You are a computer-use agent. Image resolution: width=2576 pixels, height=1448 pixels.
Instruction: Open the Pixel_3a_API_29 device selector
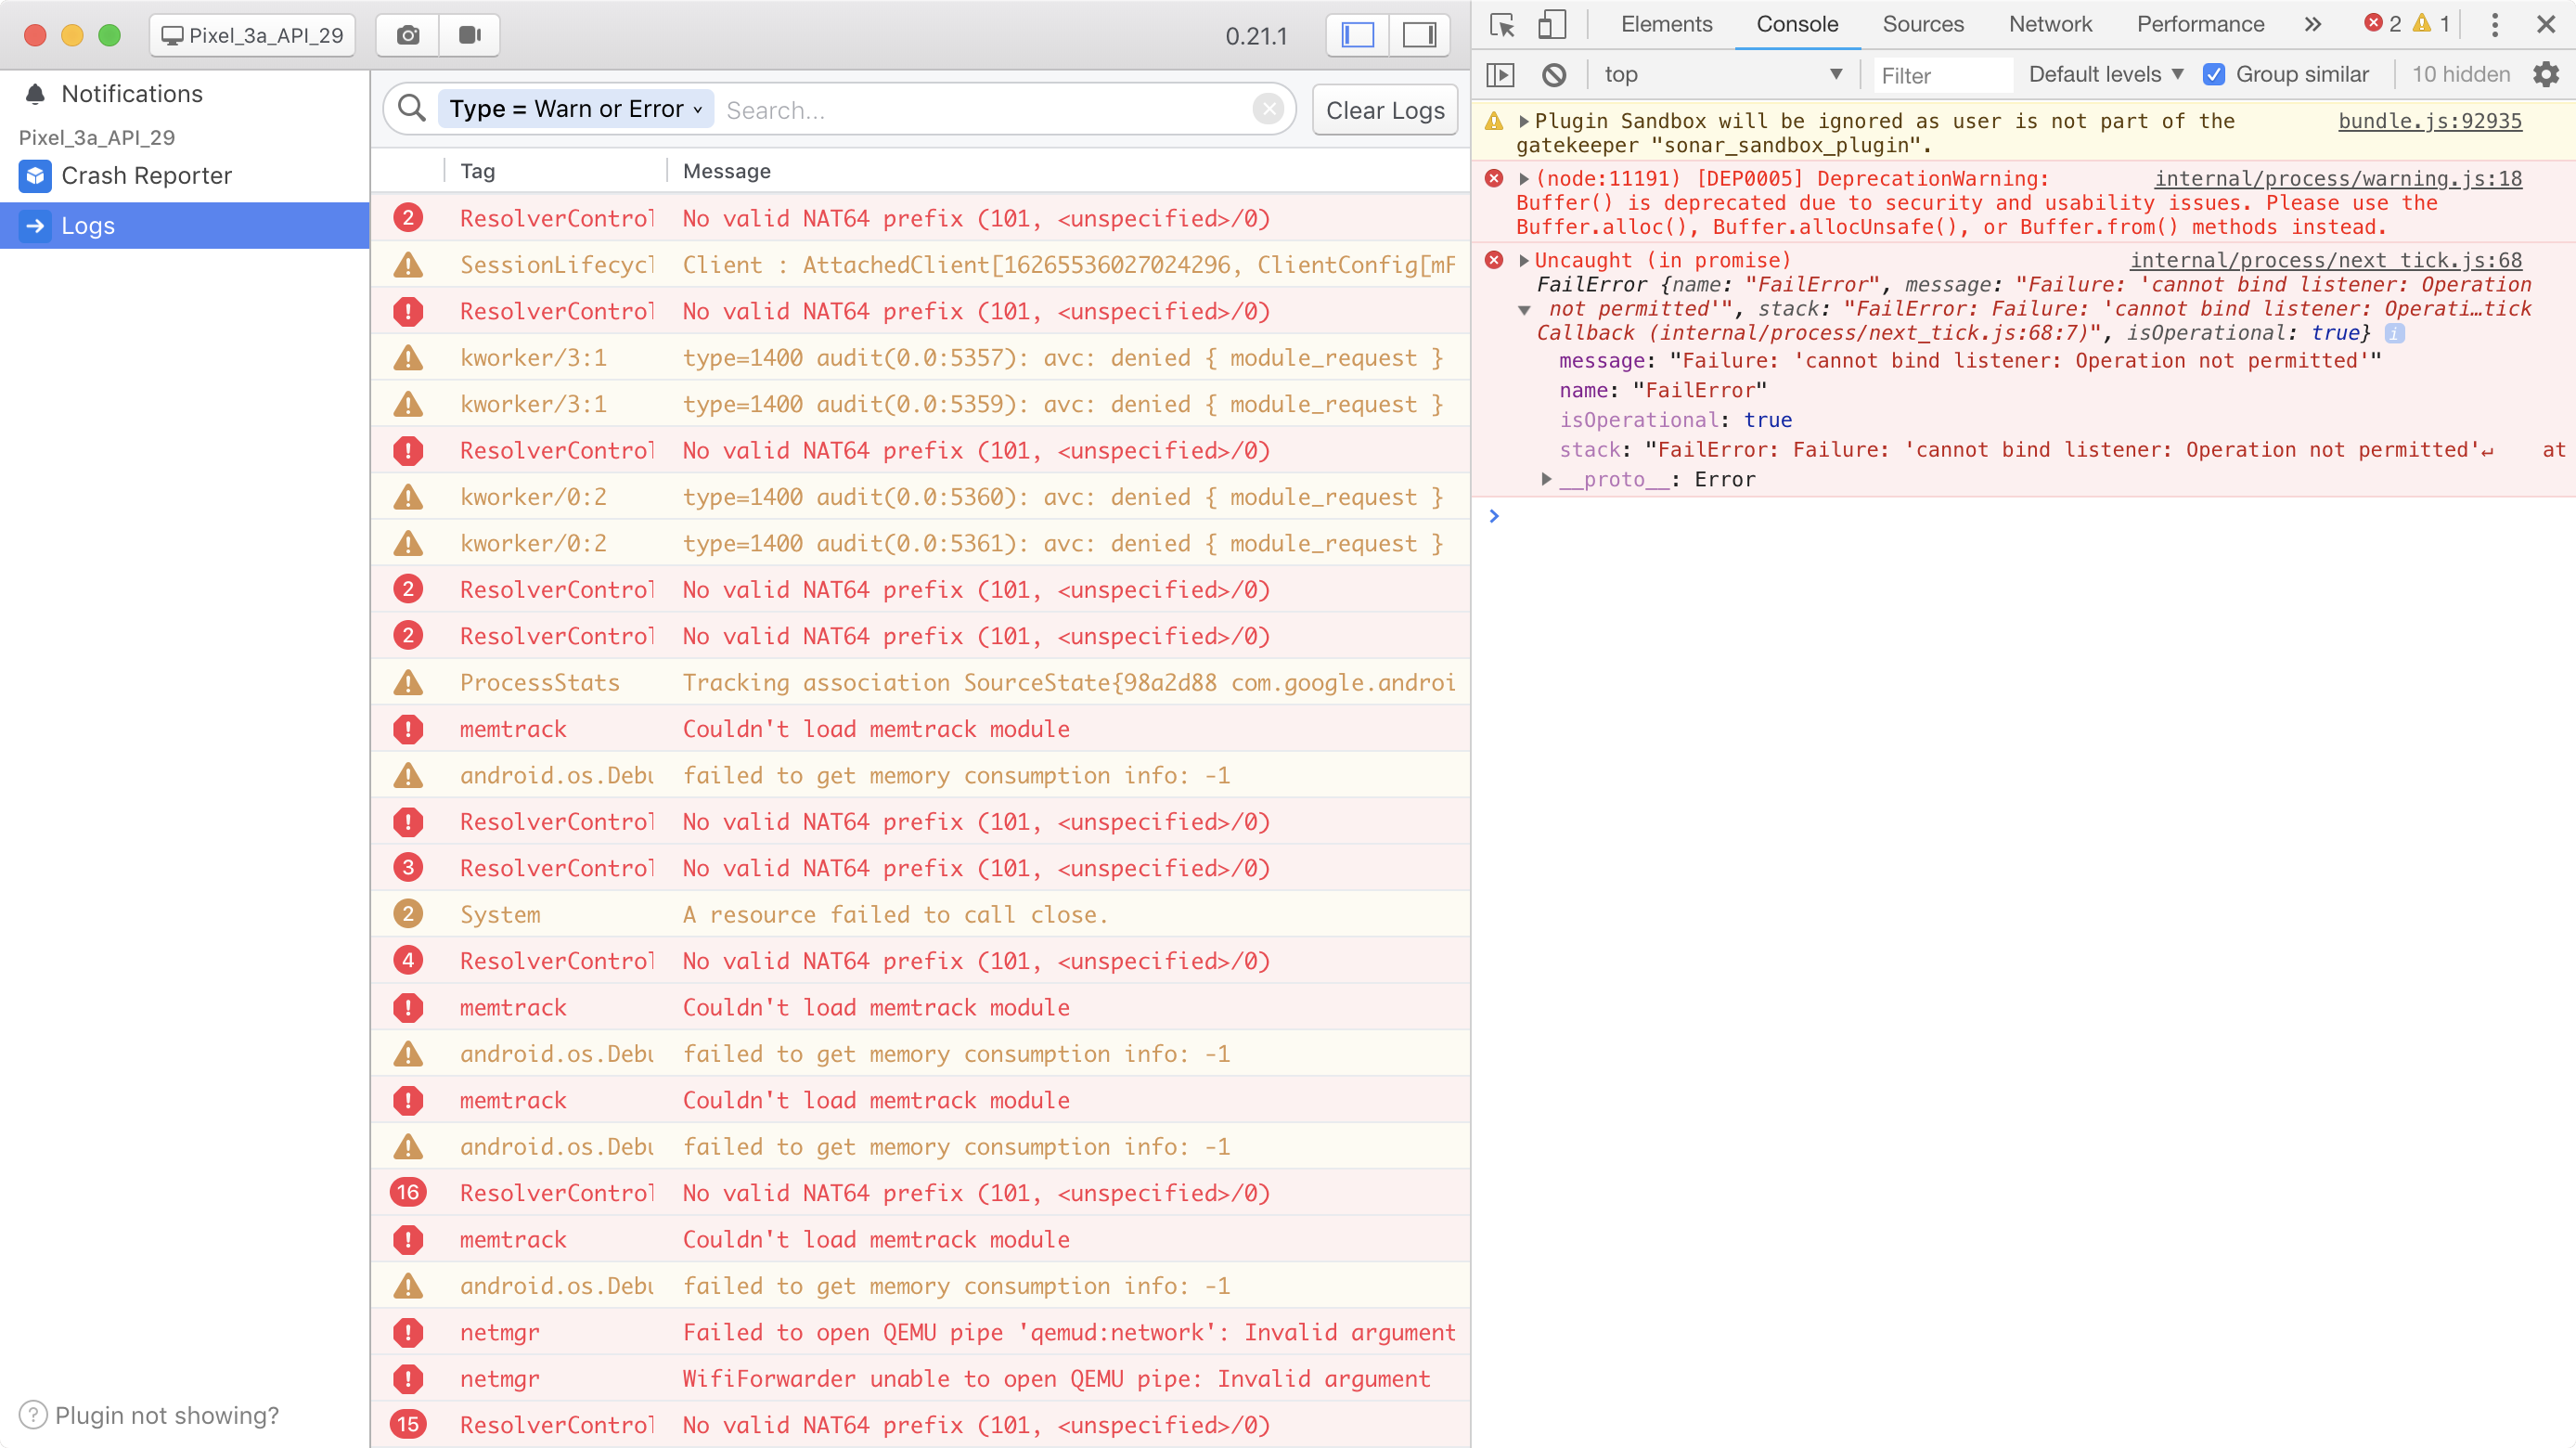252,35
